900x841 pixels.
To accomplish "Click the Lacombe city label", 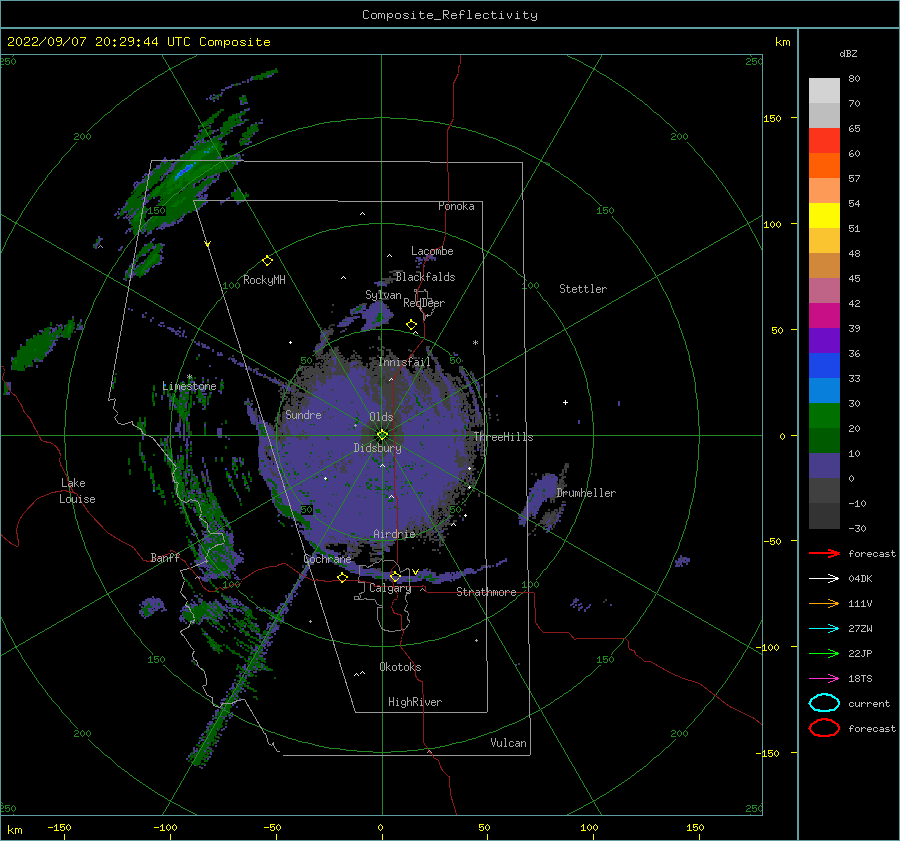I will pyautogui.click(x=432, y=251).
